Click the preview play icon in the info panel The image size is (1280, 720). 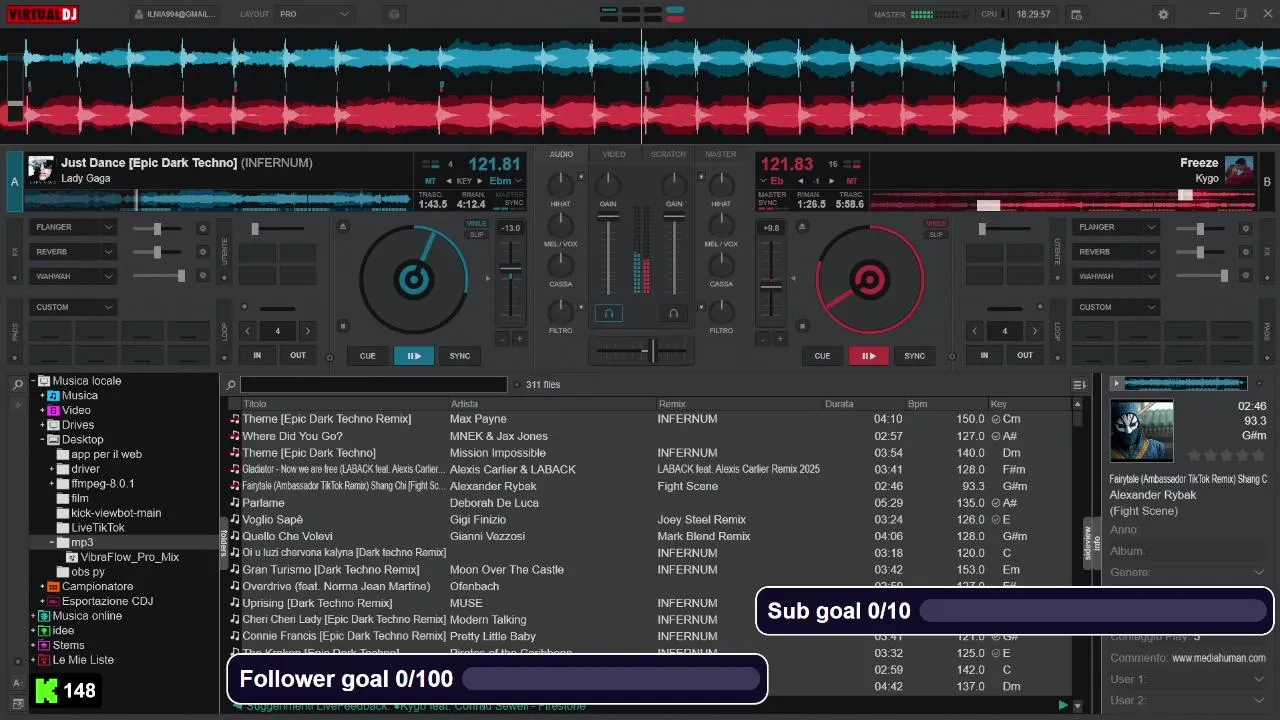[x=1116, y=383]
